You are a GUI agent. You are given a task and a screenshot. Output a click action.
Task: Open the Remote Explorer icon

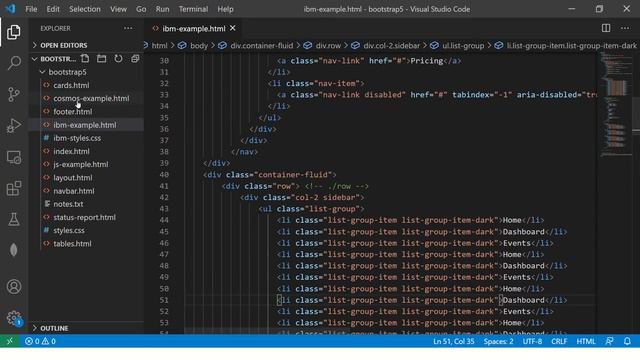(13, 157)
